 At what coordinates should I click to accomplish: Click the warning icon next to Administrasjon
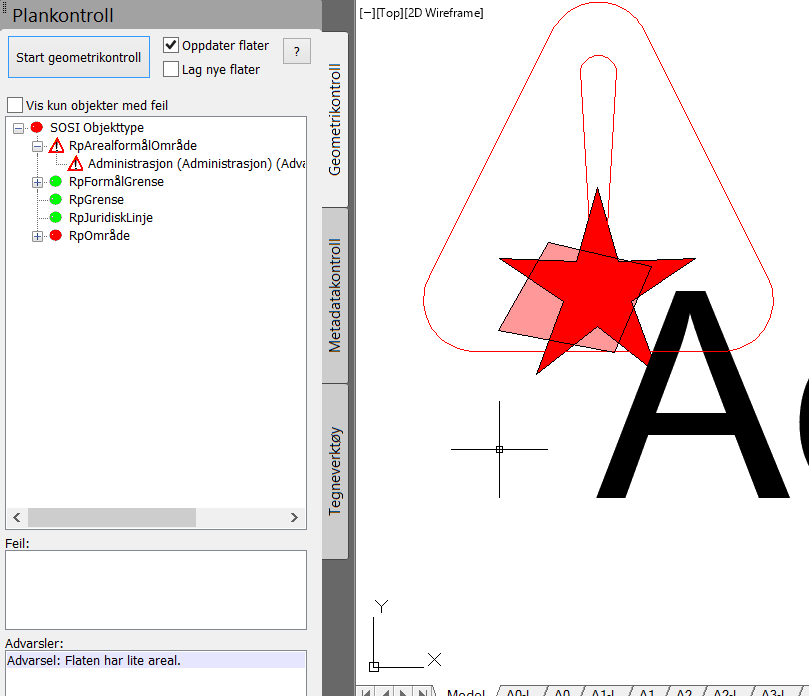(x=75, y=164)
